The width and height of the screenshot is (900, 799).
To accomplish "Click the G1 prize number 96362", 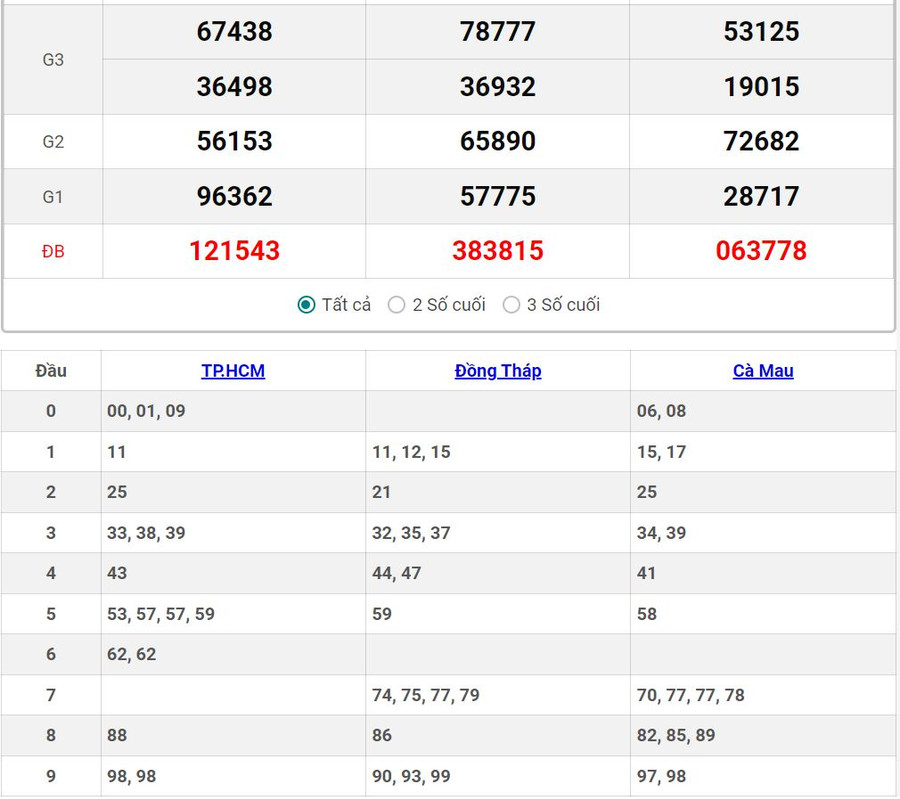I will pyautogui.click(x=234, y=196).
